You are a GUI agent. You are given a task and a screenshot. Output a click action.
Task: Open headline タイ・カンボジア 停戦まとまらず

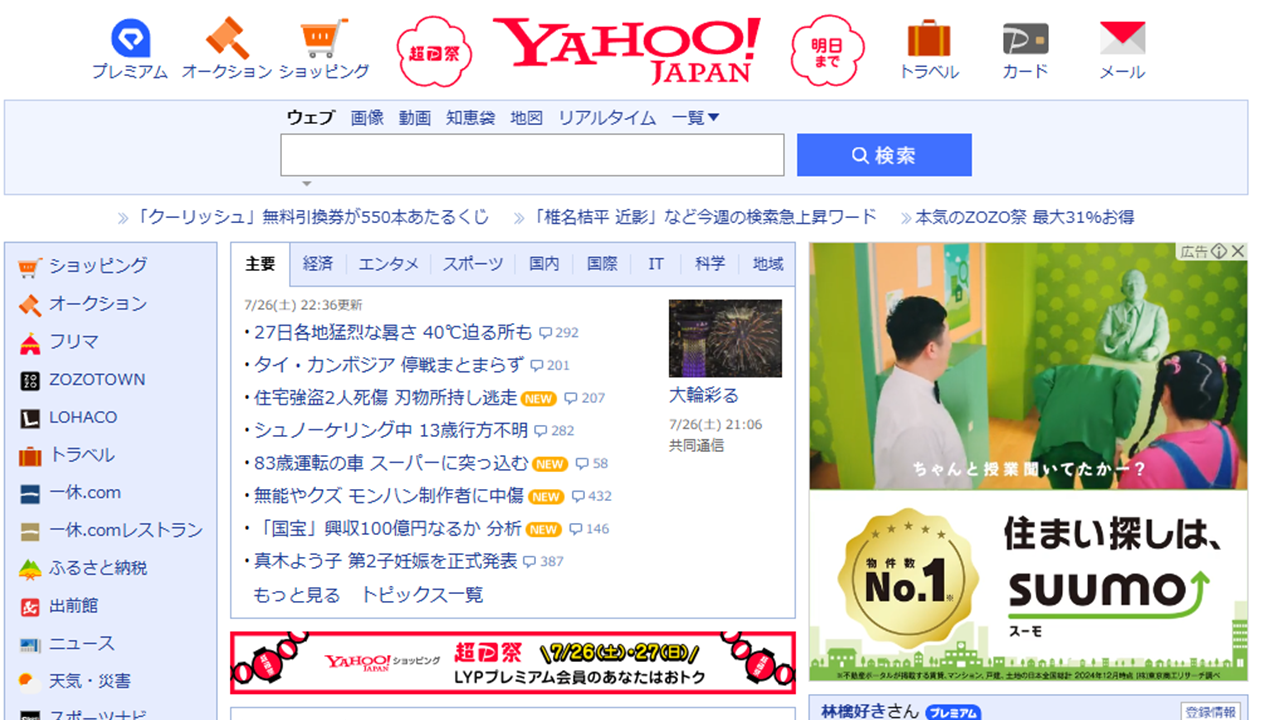click(388, 365)
